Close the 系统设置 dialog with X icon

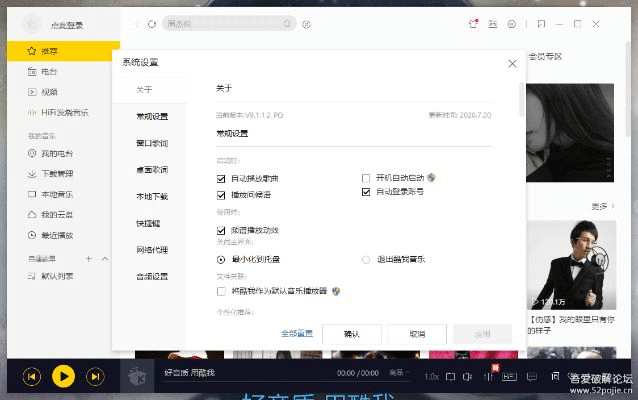pyautogui.click(x=512, y=63)
